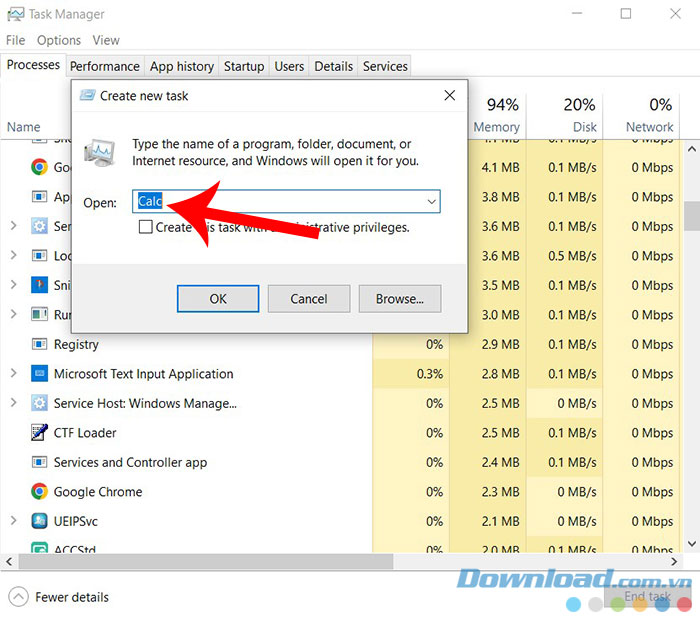Click the process icon in row with 0.5 MB/s
The width and height of the screenshot is (700, 621).
tap(39, 256)
